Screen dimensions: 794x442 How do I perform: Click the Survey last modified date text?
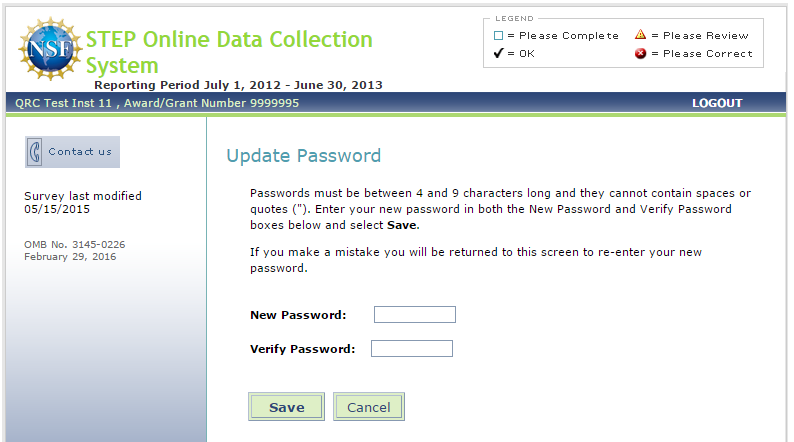pos(83,203)
